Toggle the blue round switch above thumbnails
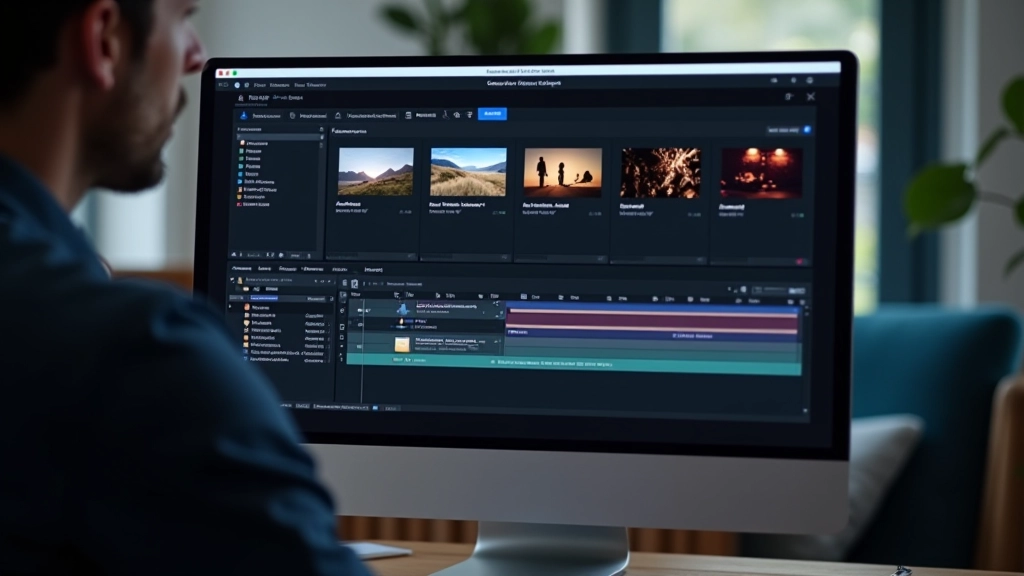 tap(807, 130)
